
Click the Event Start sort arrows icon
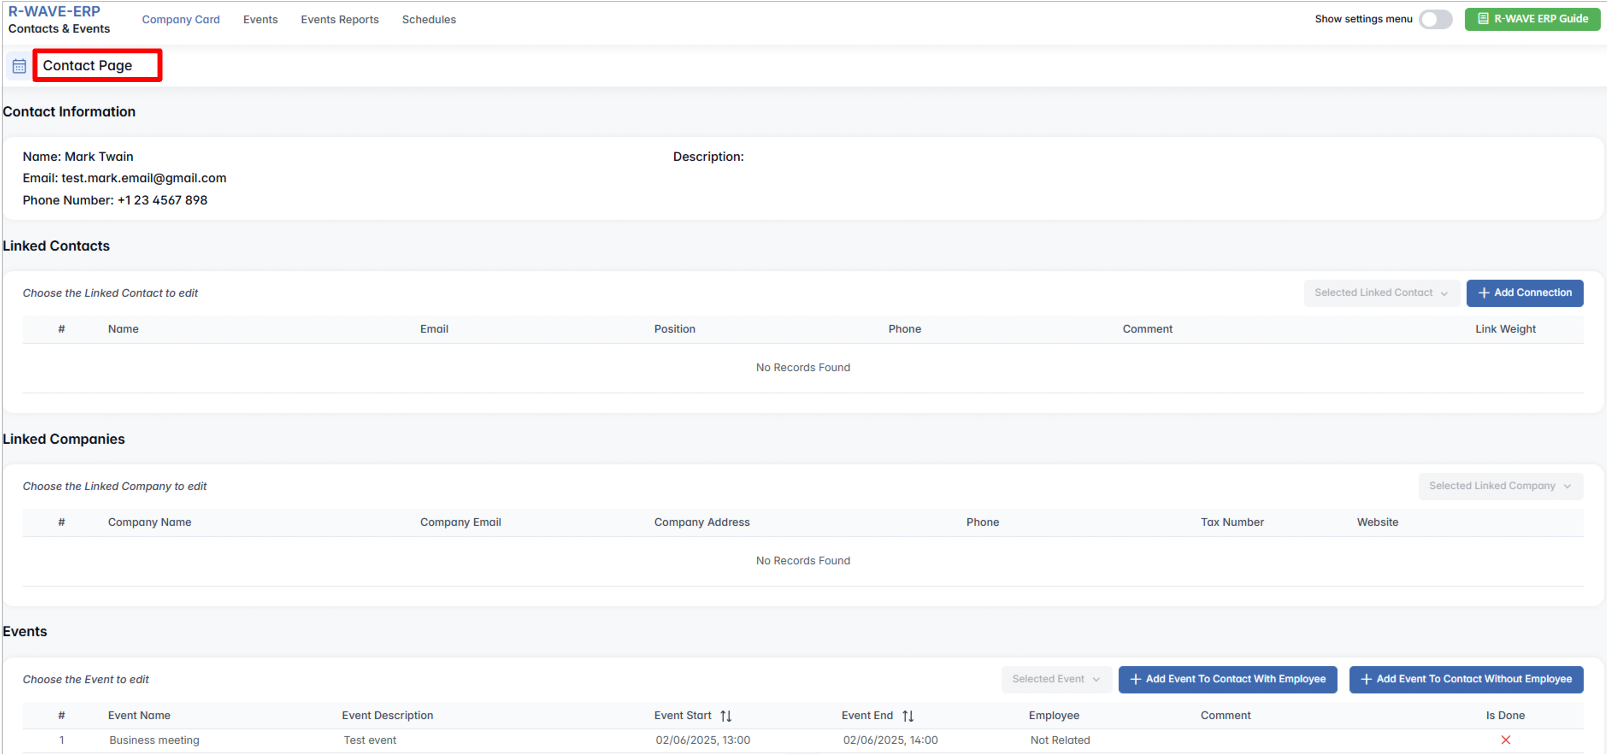726,716
